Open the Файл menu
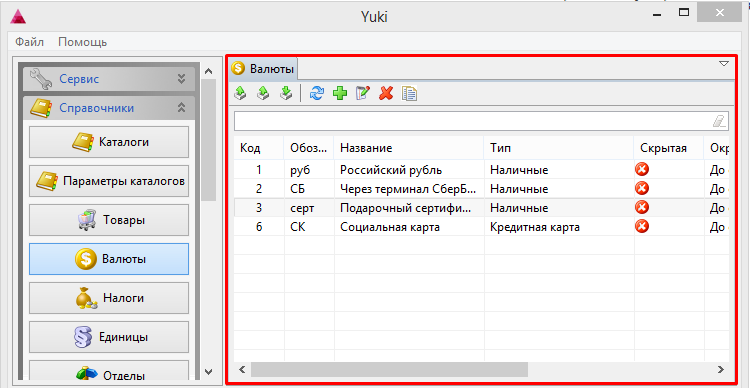 (29, 42)
